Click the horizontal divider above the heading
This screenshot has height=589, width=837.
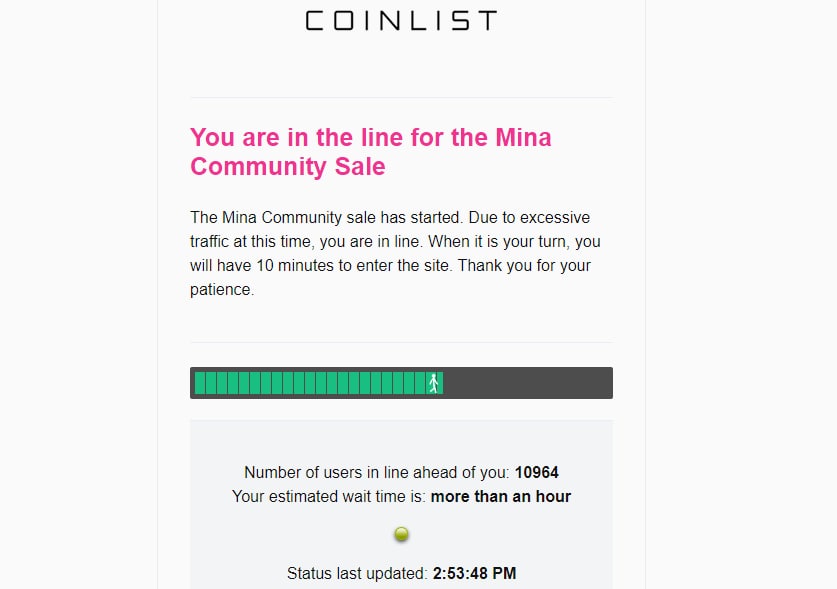point(401,98)
